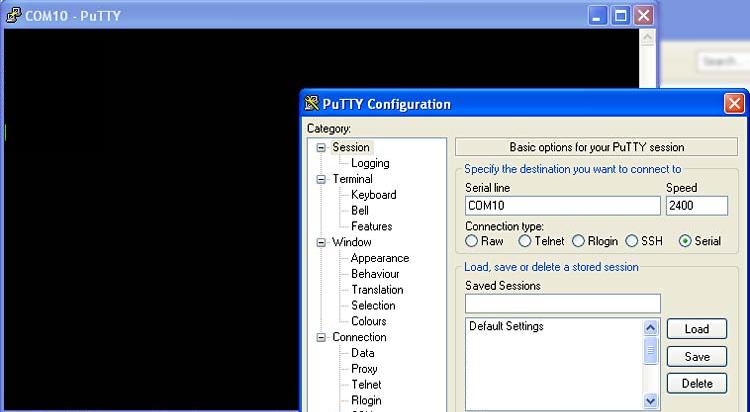Open the Keyboard settings

point(374,194)
